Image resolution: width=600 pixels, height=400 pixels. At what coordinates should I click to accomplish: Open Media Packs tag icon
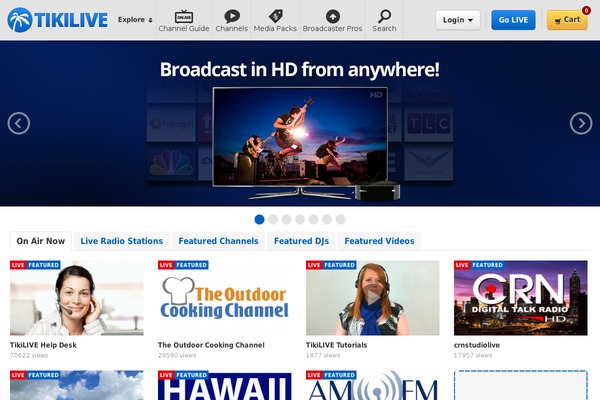(275, 16)
